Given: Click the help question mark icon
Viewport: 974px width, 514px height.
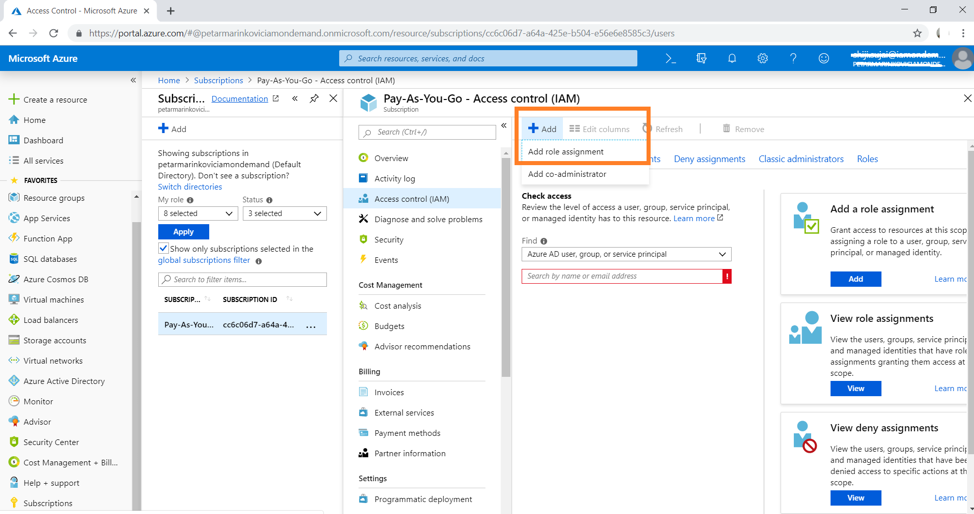Looking at the screenshot, I should click(793, 59).
